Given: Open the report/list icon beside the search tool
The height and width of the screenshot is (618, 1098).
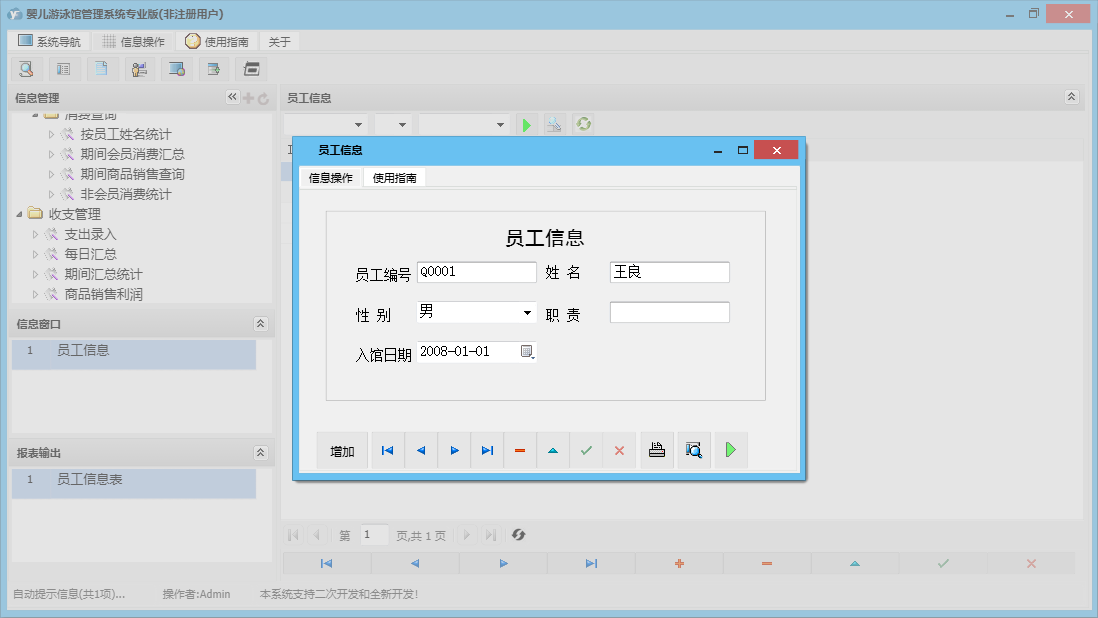Looking at the screenshot, I should (x=64, y=69).
